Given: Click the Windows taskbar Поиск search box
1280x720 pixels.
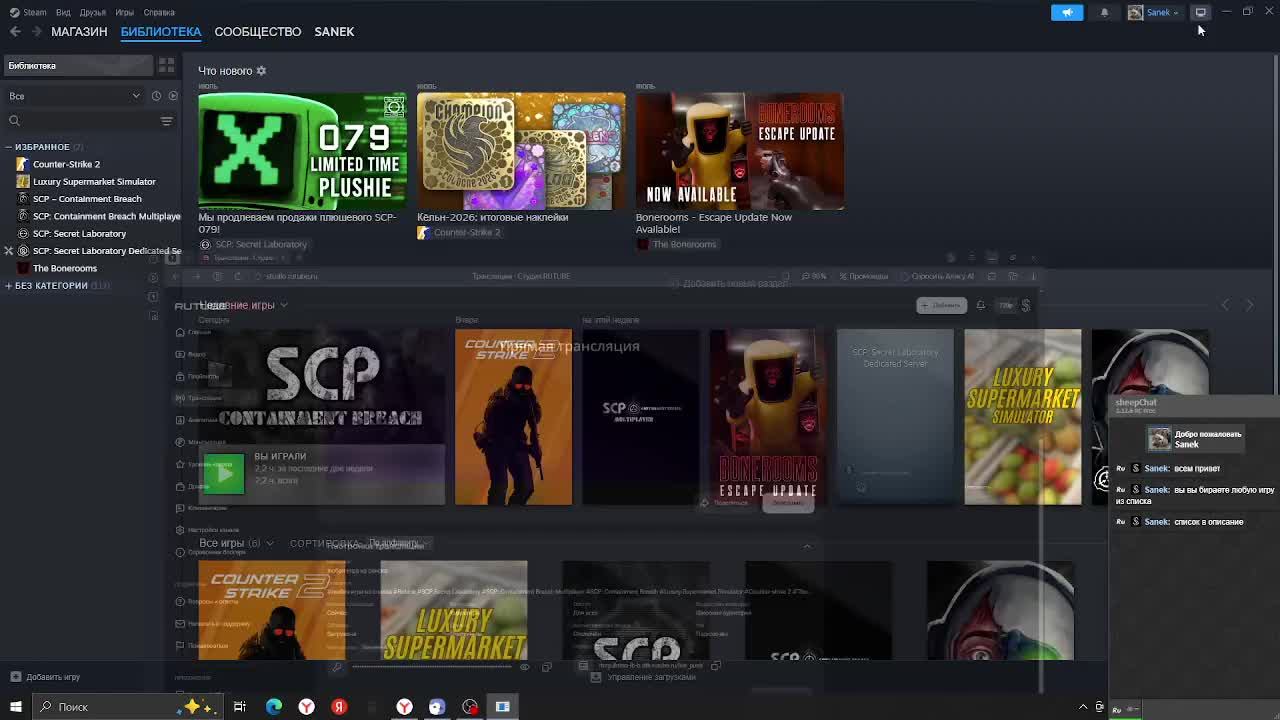Looking at the screenshot, I should pyautogui.click(x=128, y=707).
